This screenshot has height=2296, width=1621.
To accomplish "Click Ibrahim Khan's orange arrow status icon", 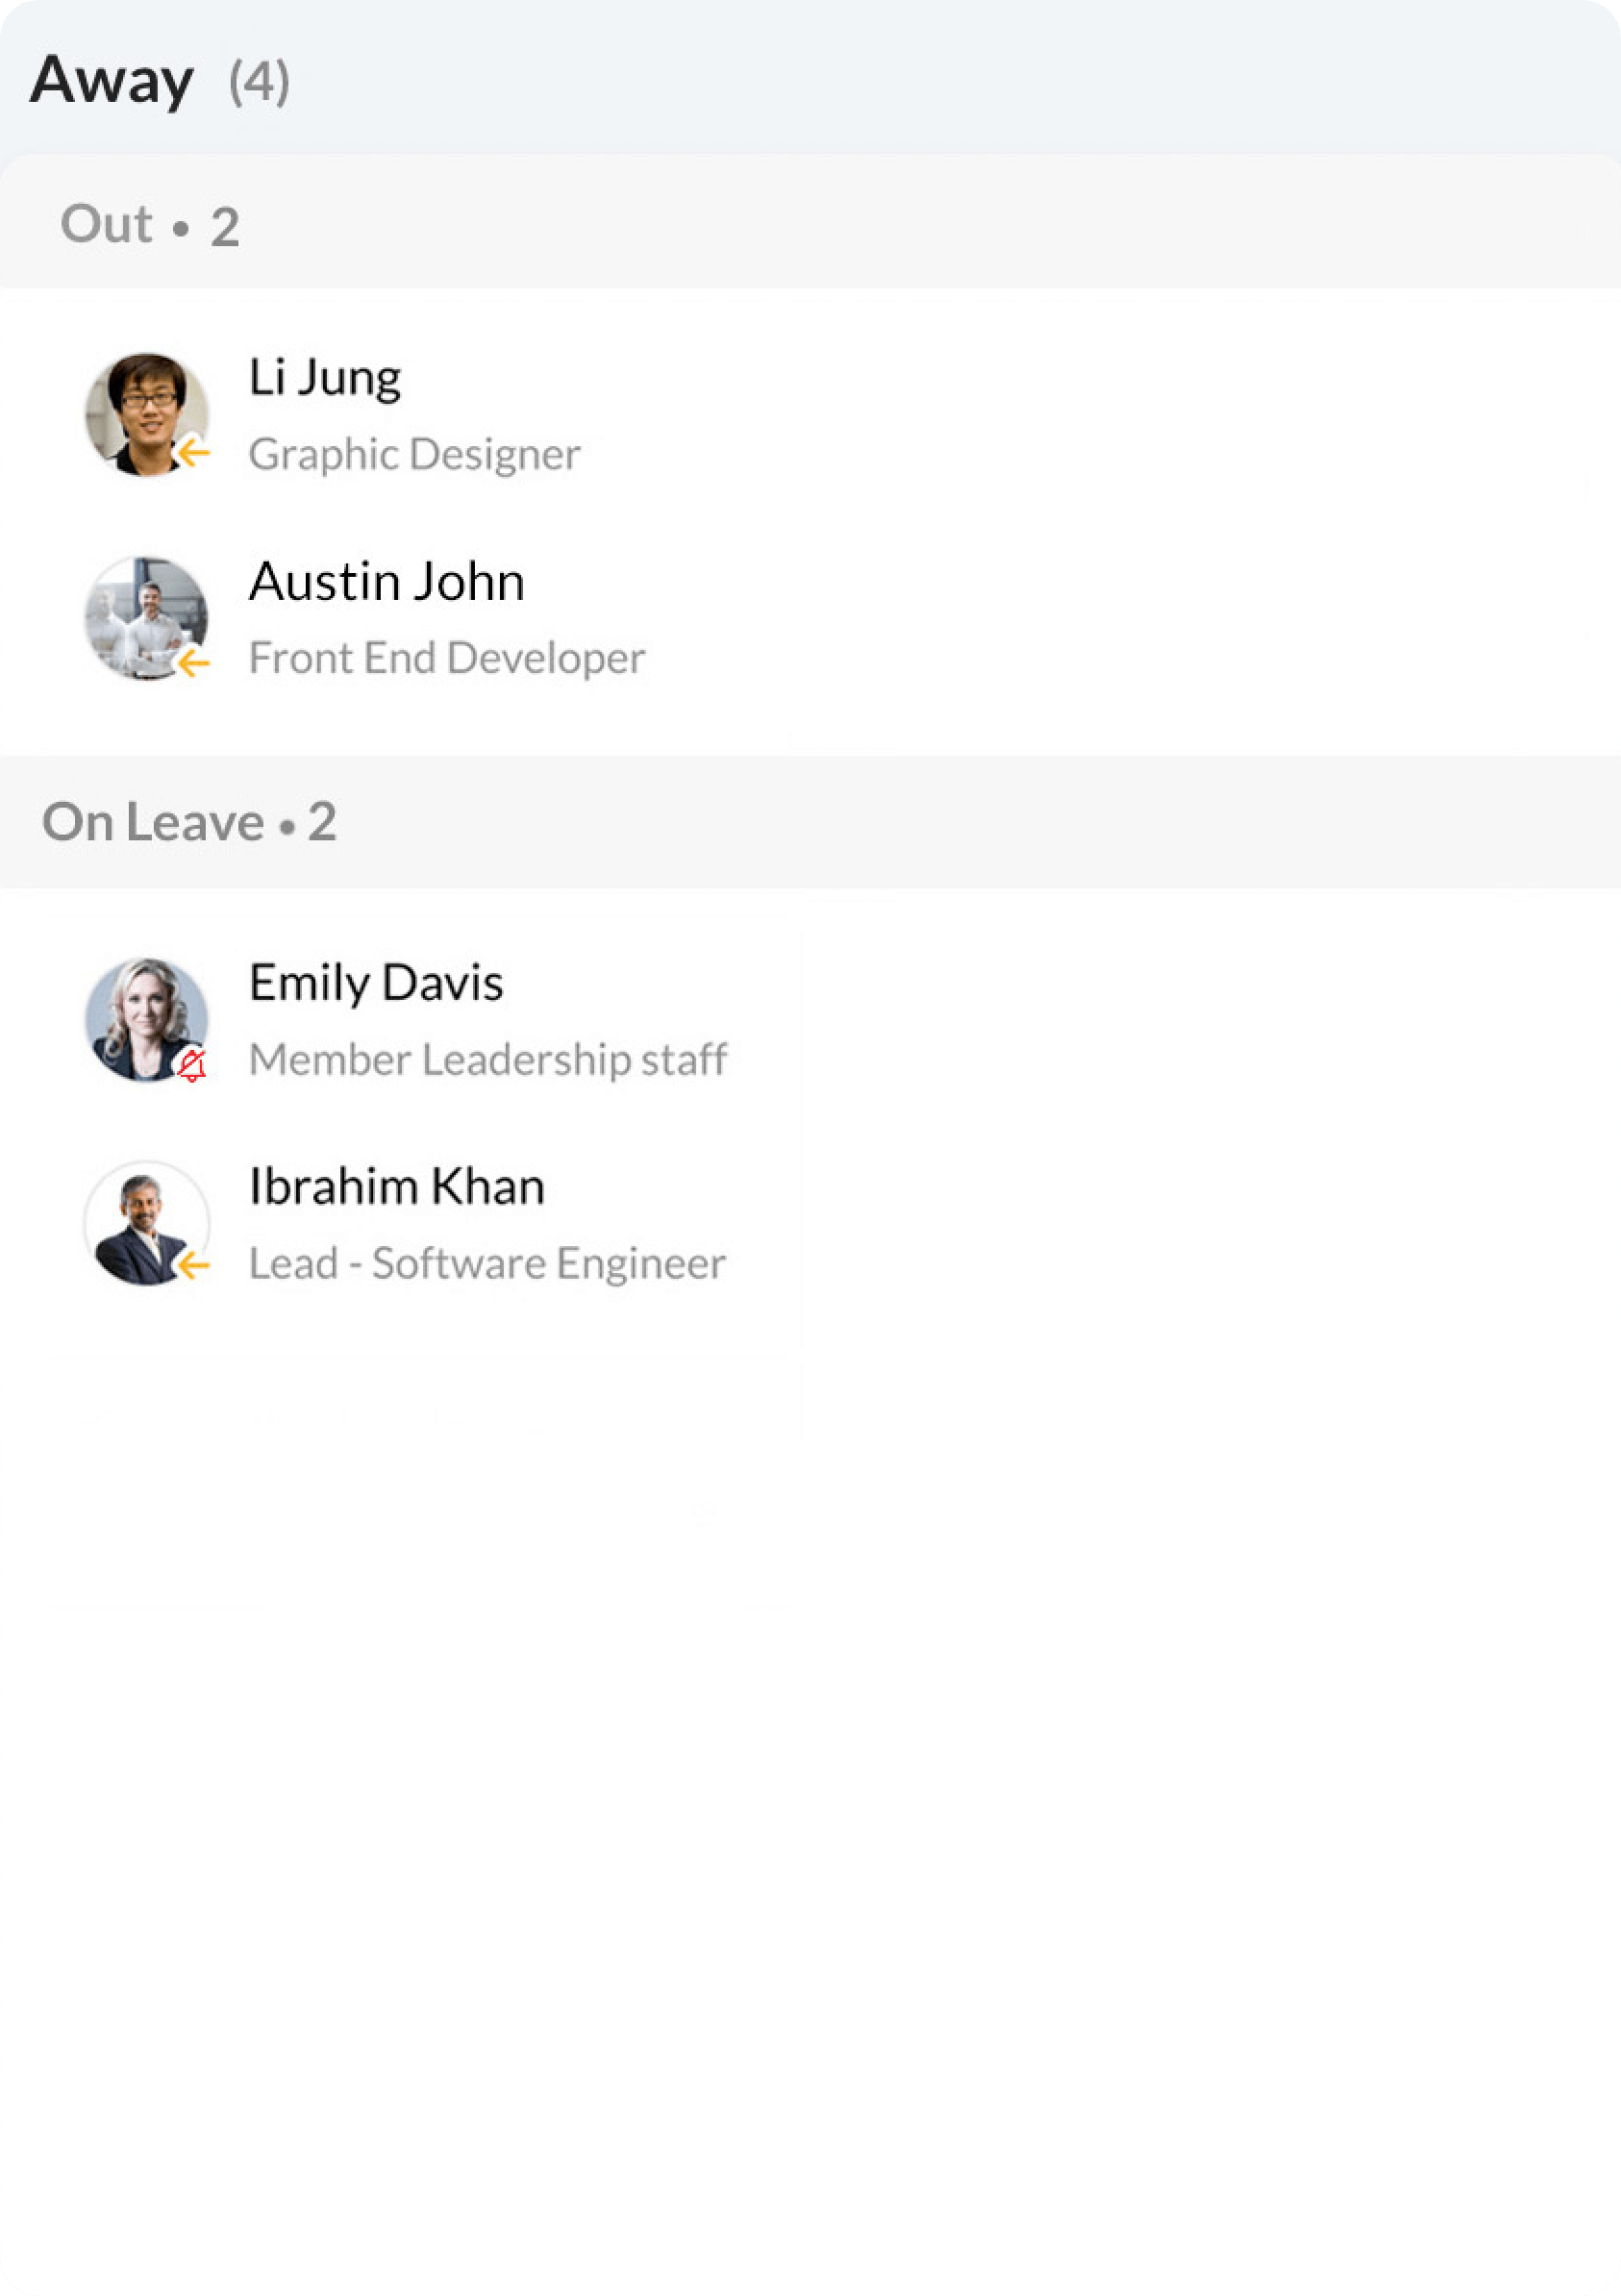I will [x=193, y=1265].
